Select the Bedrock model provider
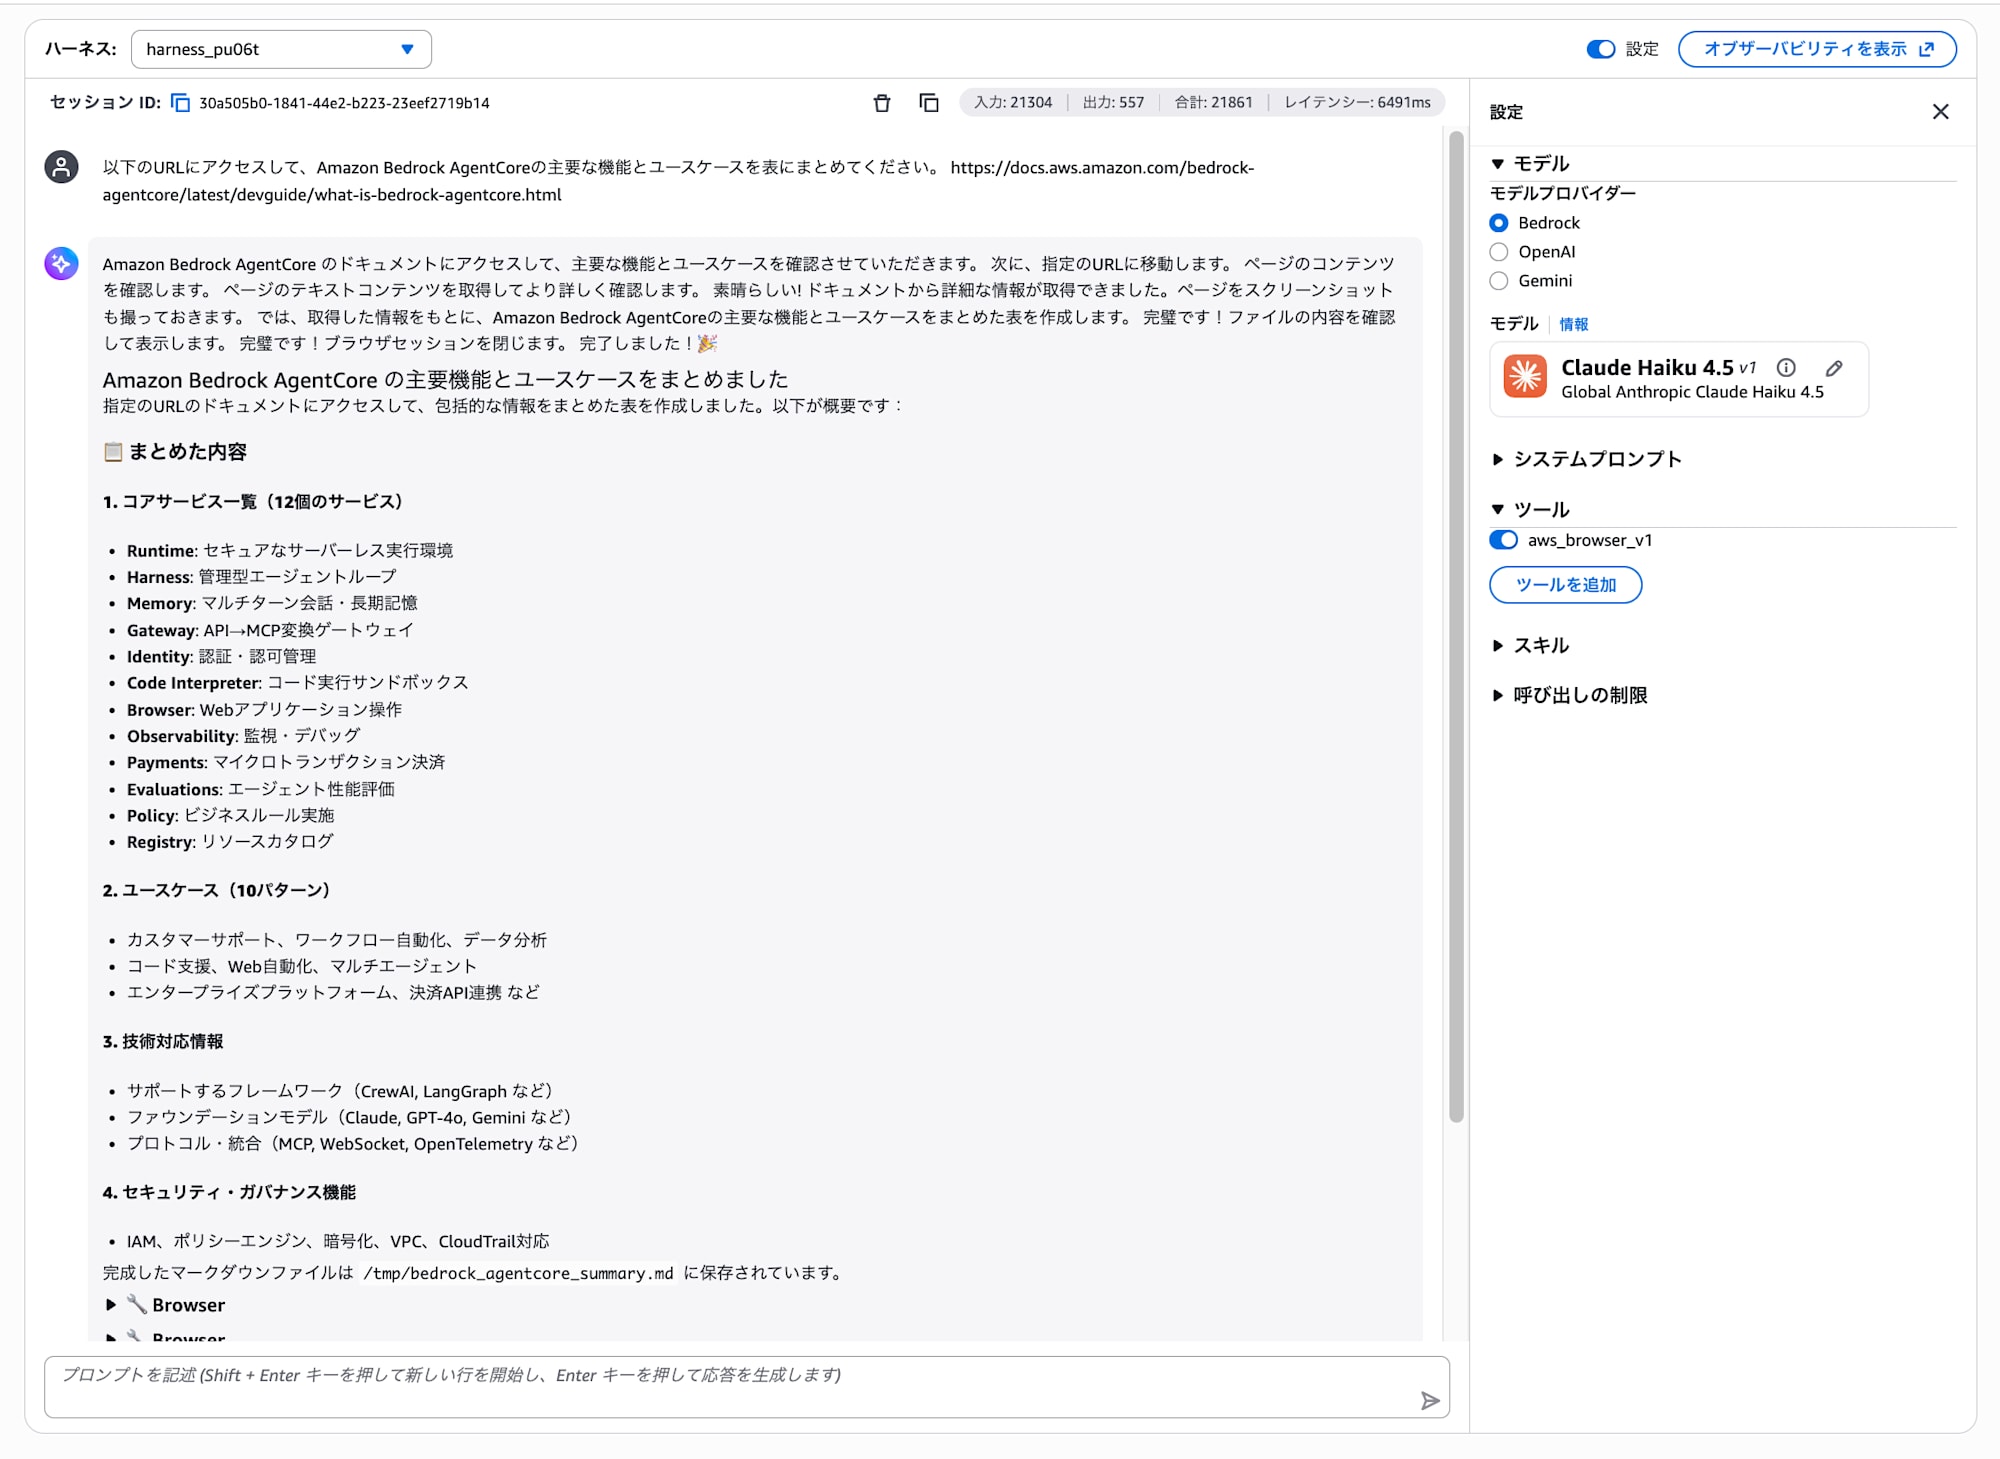Viewport: 2000px width, 1459px height. [1499, 223]
